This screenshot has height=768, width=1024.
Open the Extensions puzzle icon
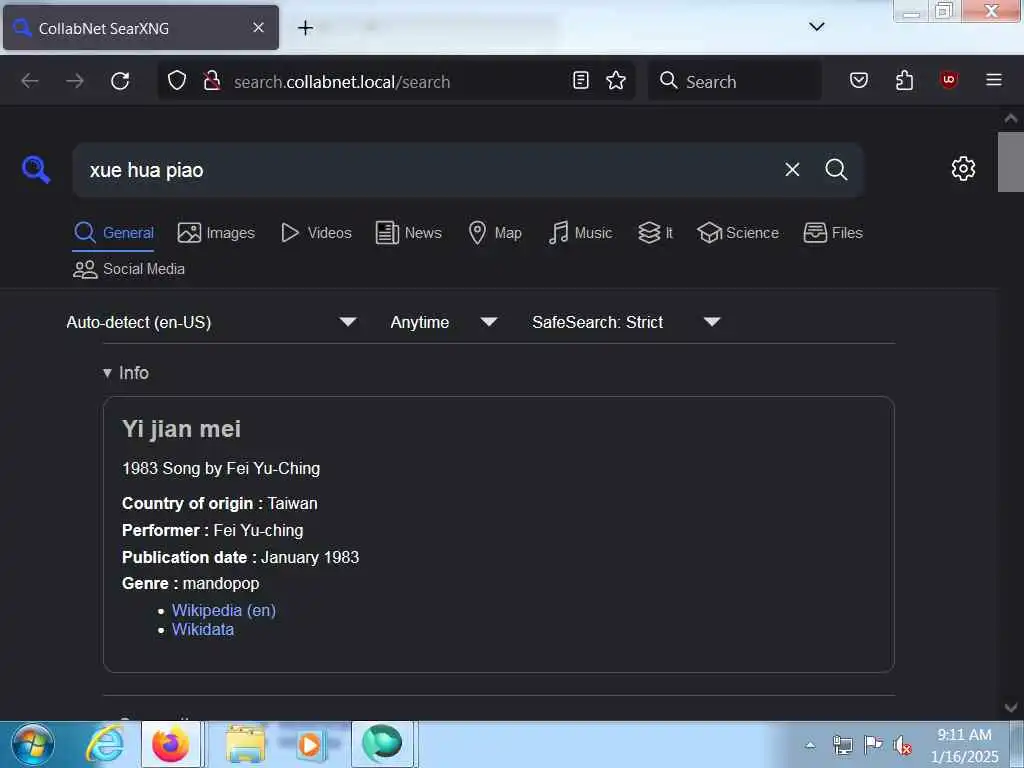coord(904,80)
